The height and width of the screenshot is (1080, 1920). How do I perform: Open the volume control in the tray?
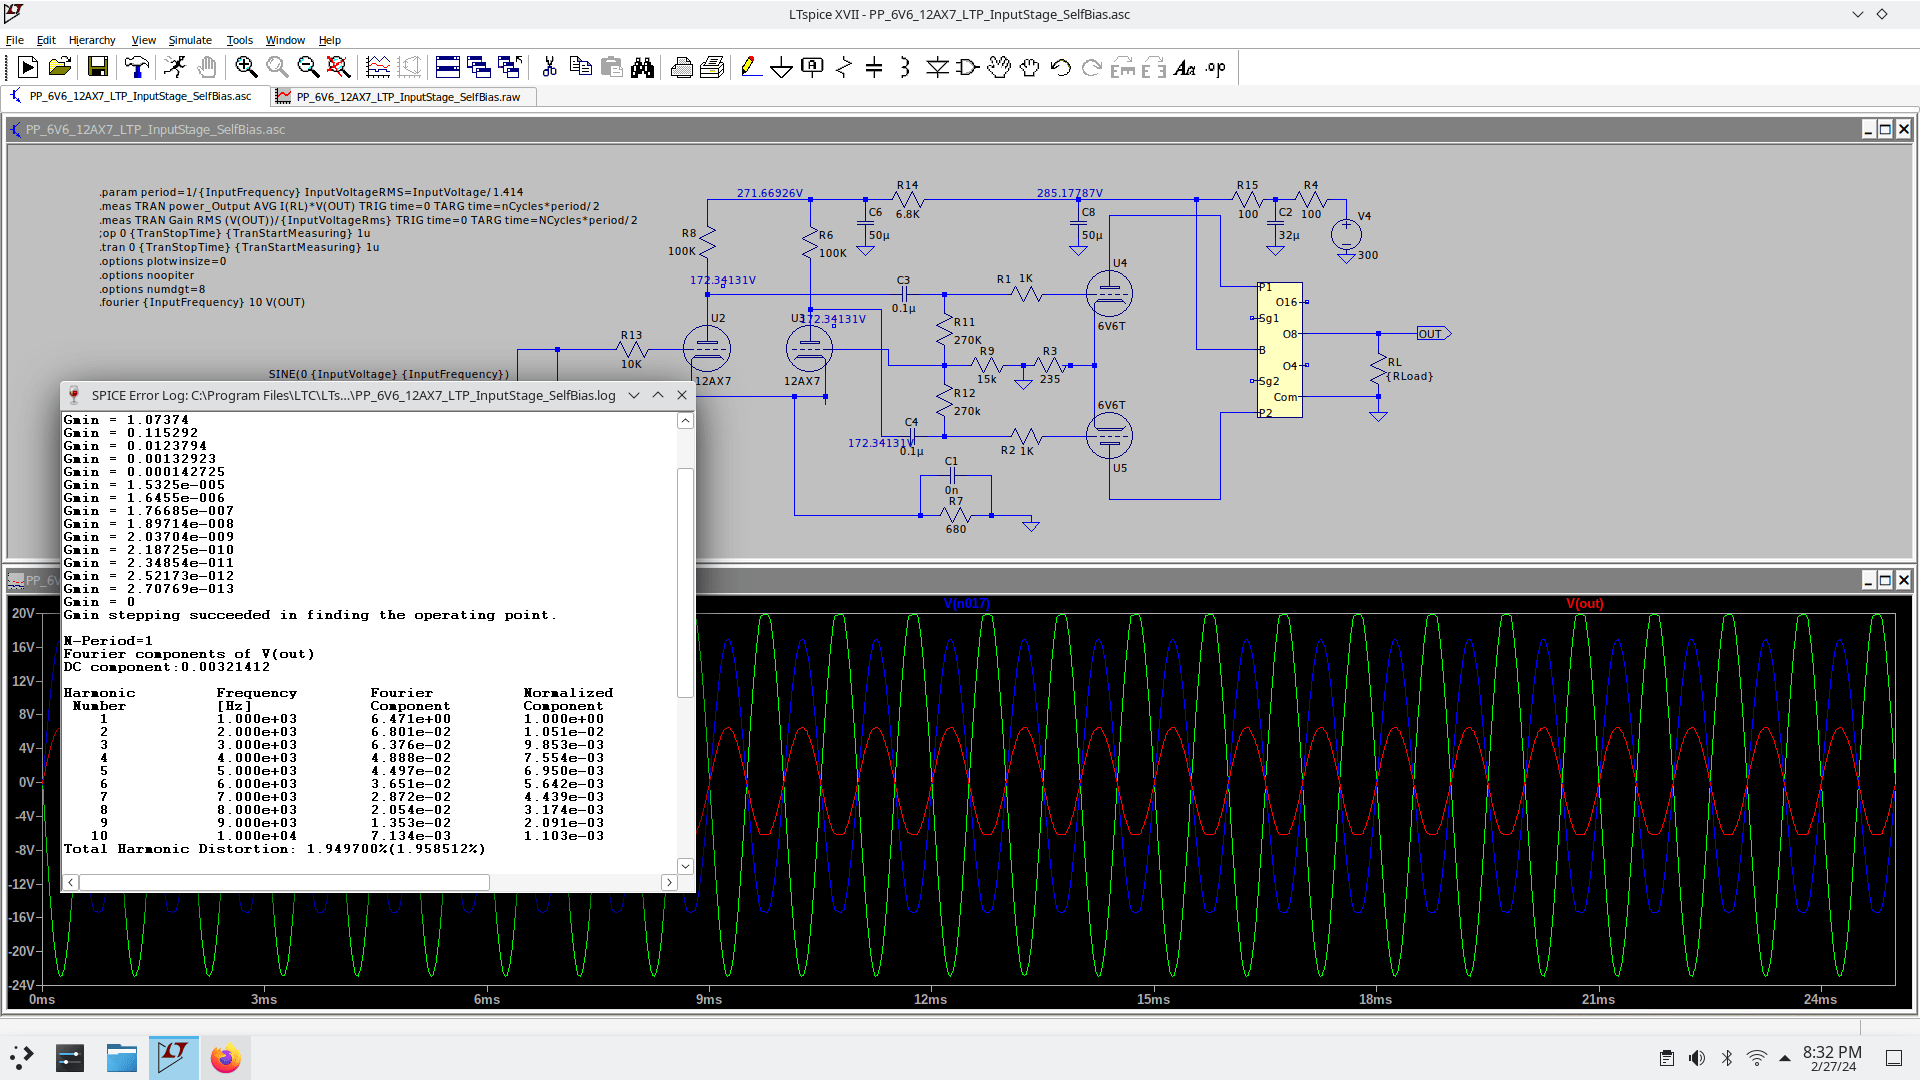tap(1697, 1058)
